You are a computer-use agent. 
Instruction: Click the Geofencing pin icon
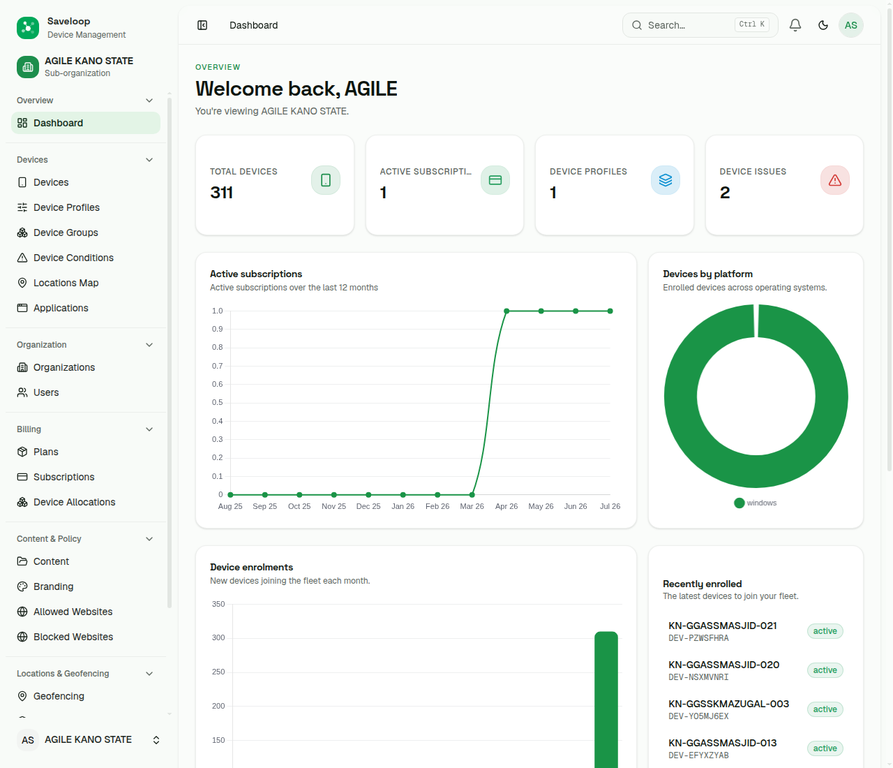22,696
